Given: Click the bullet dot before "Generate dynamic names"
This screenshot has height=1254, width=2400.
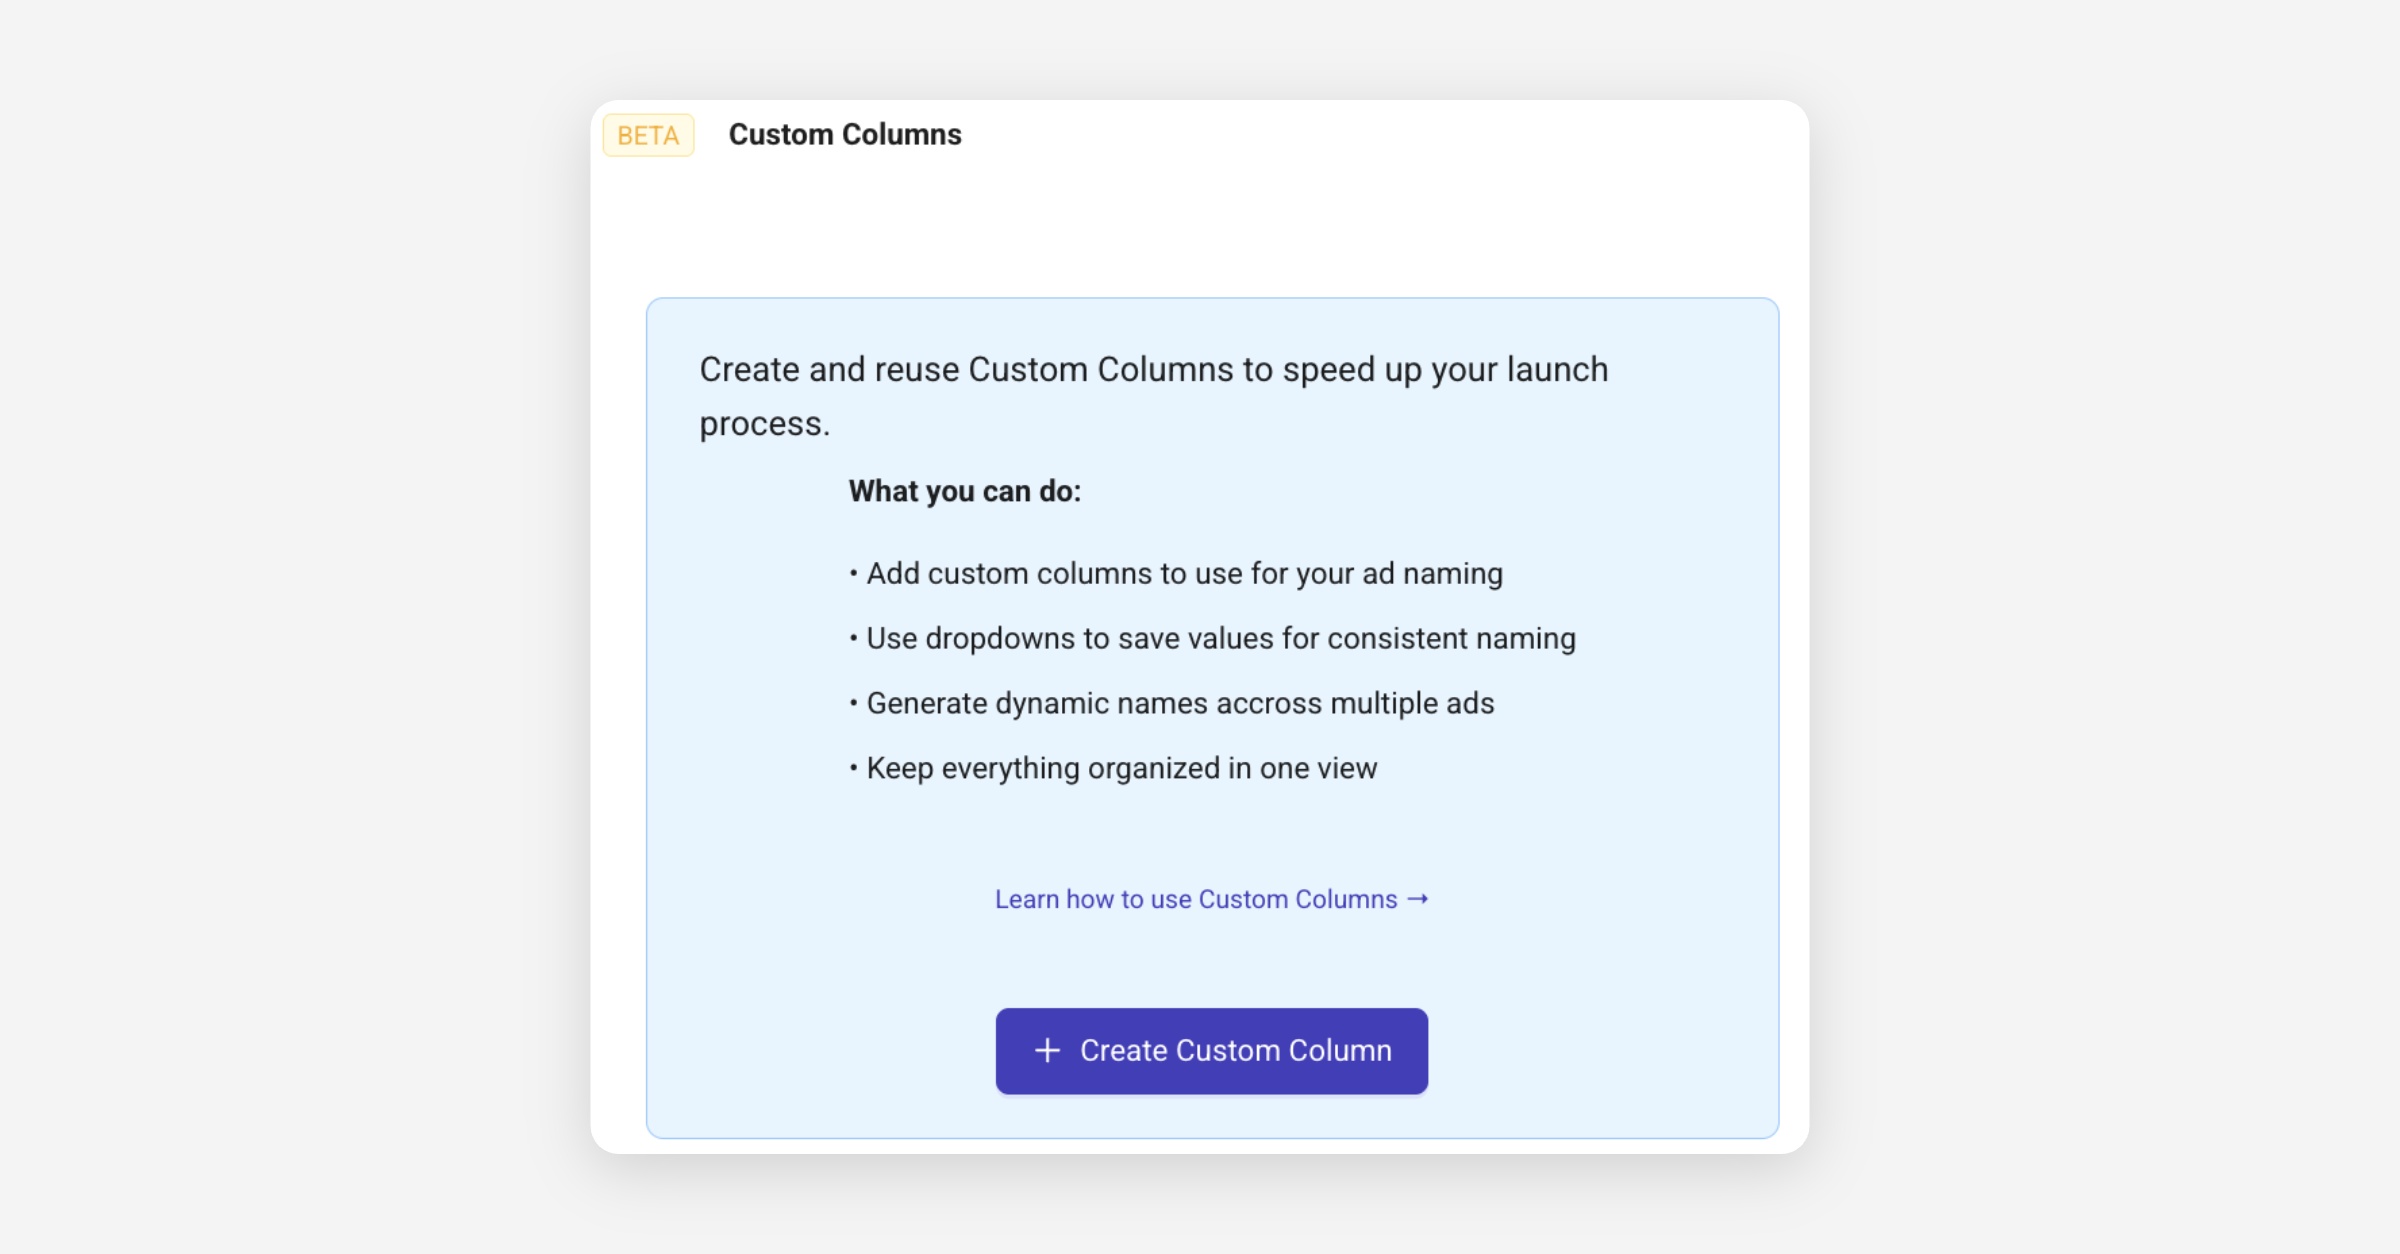Looking at the screenshot, I should pyautogui.click(x=853, y=703).
